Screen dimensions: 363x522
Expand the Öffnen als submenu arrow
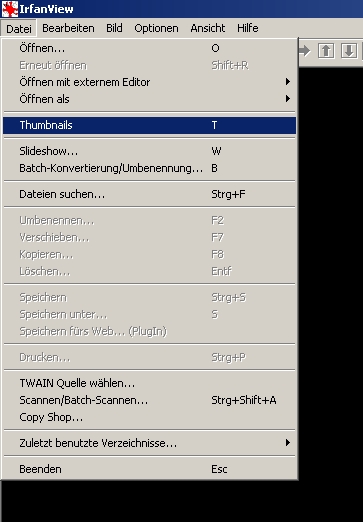pos(288,99)
